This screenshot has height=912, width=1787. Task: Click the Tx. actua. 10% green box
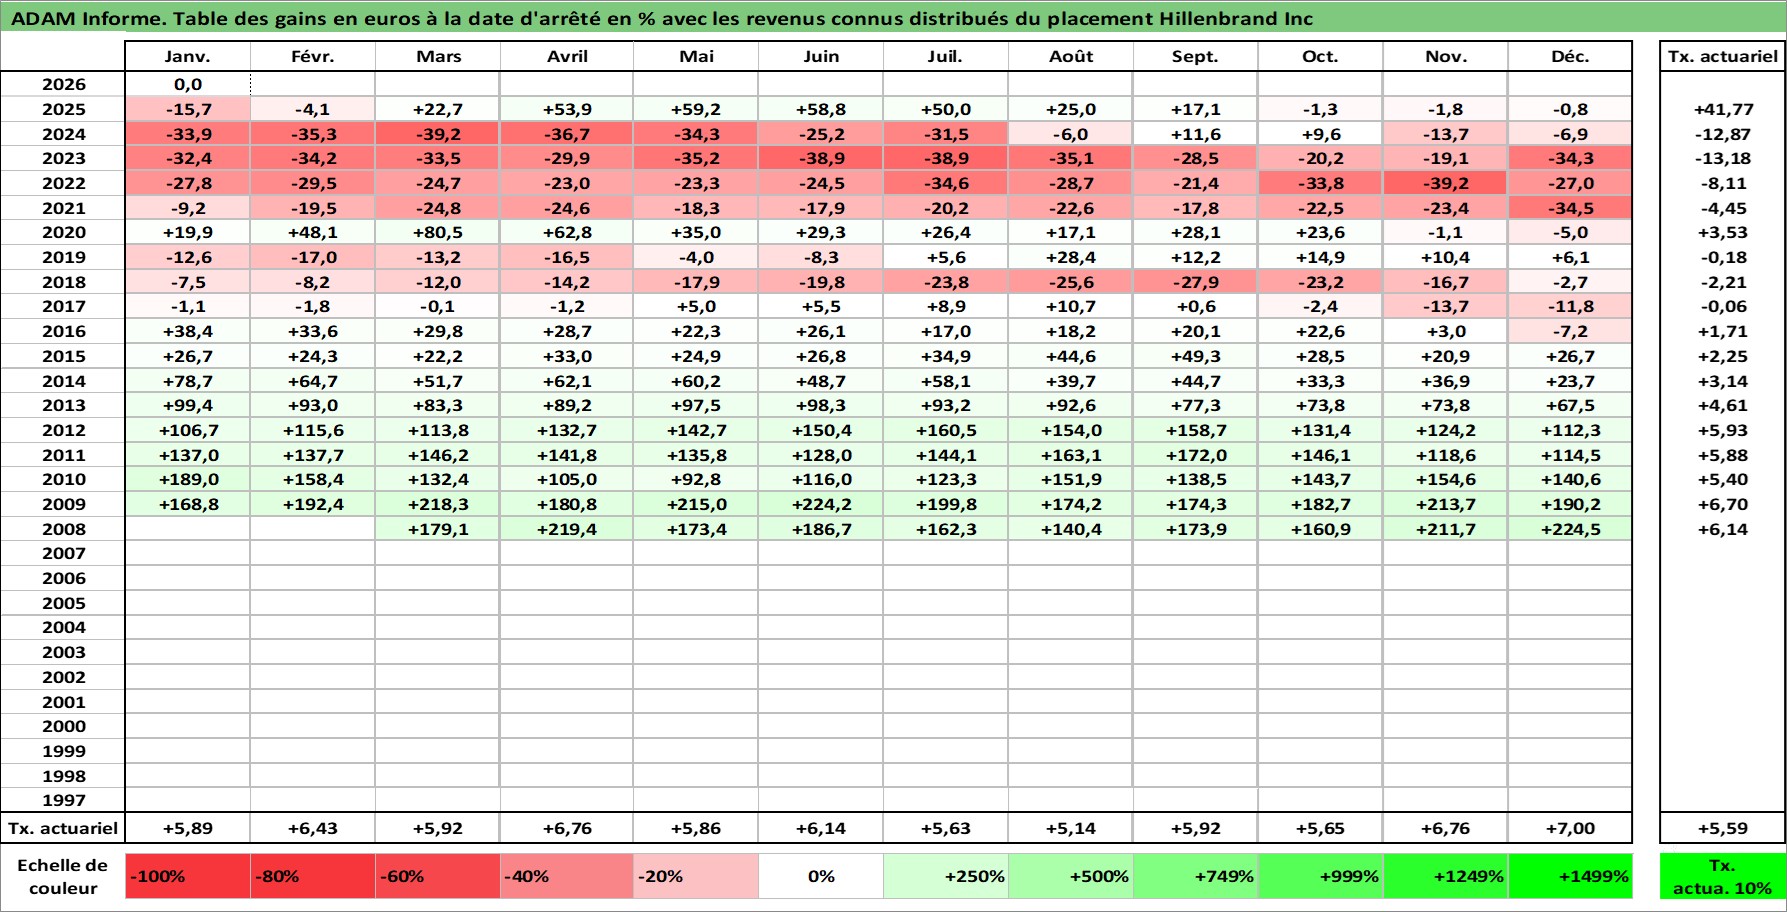[1723, 876]
